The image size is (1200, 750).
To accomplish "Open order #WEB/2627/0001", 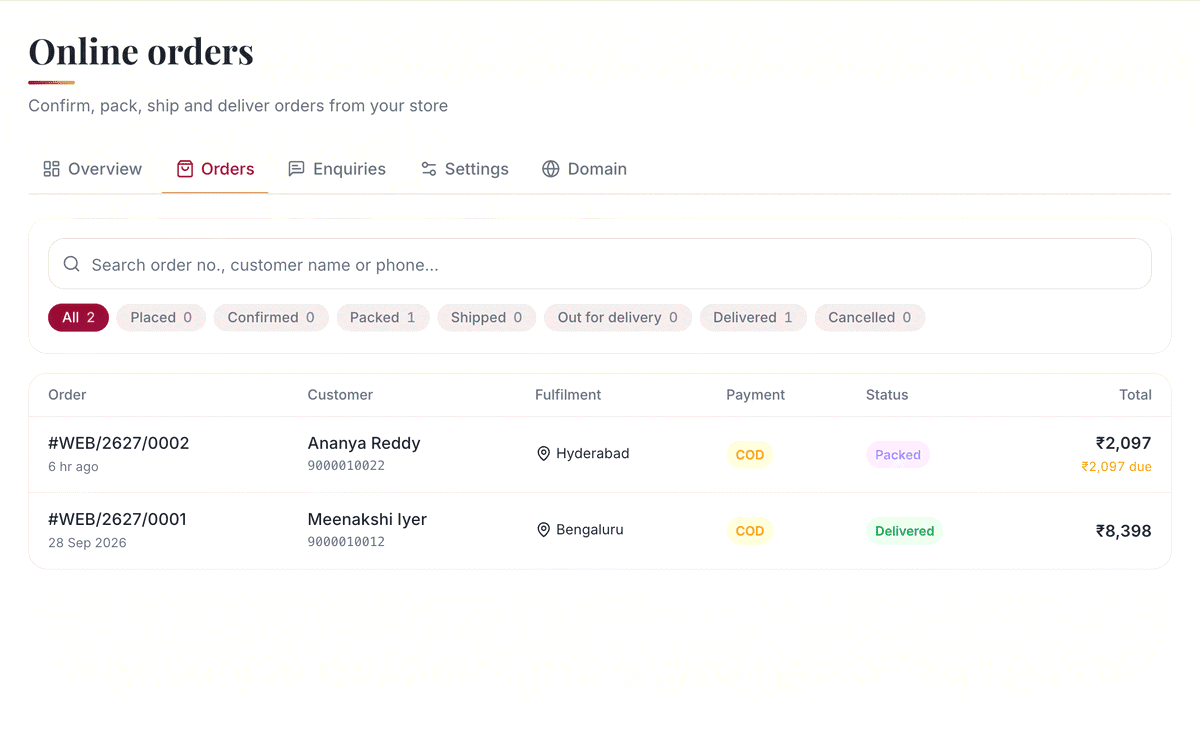I will (x=117, y=519).
